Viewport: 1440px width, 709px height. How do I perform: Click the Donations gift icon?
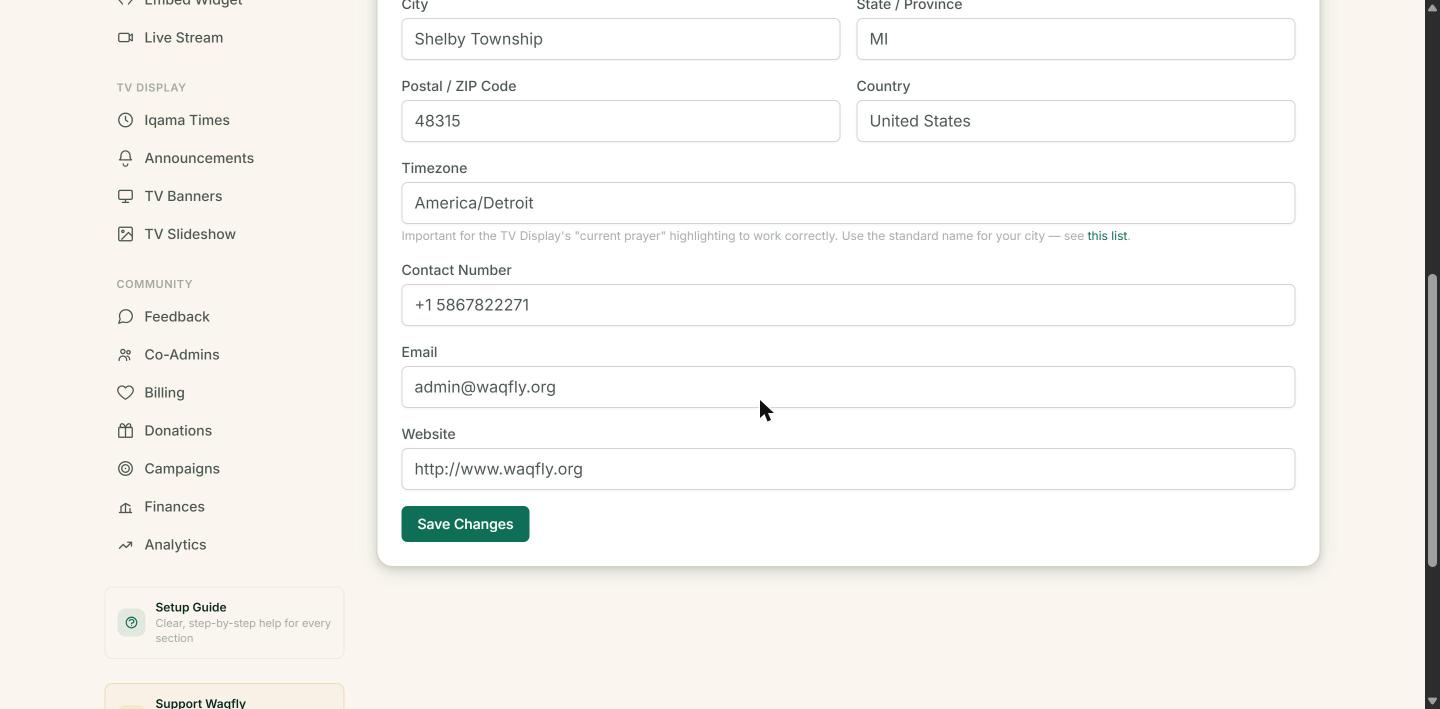pyautogui.click(x=125, y=431)
